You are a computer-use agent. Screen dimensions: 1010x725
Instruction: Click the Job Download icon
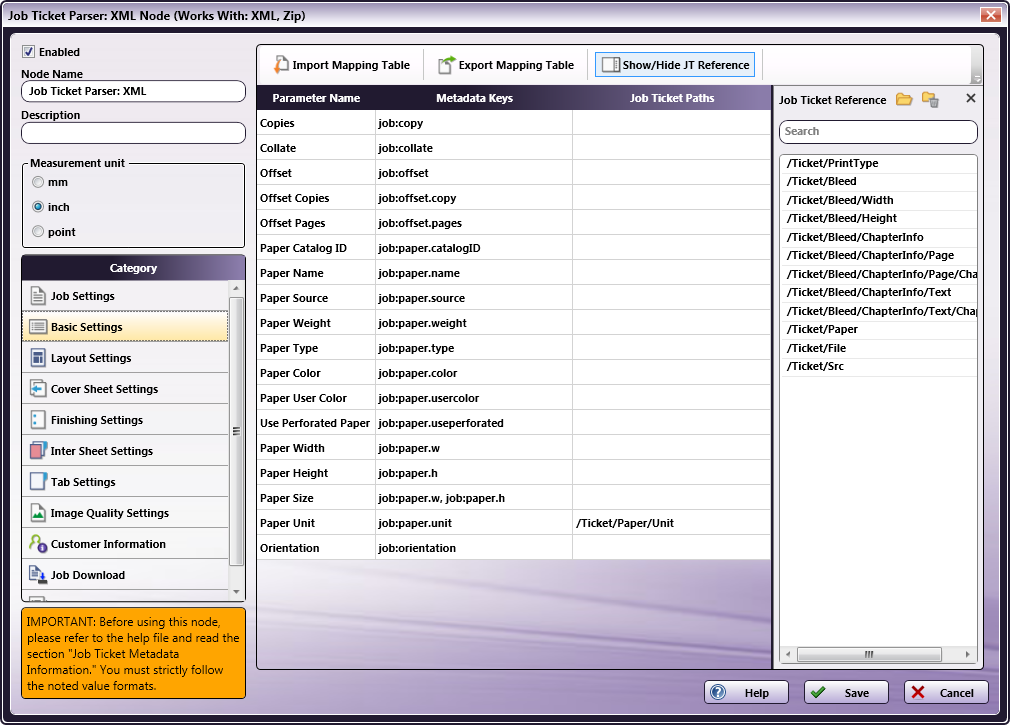point(38,575)
